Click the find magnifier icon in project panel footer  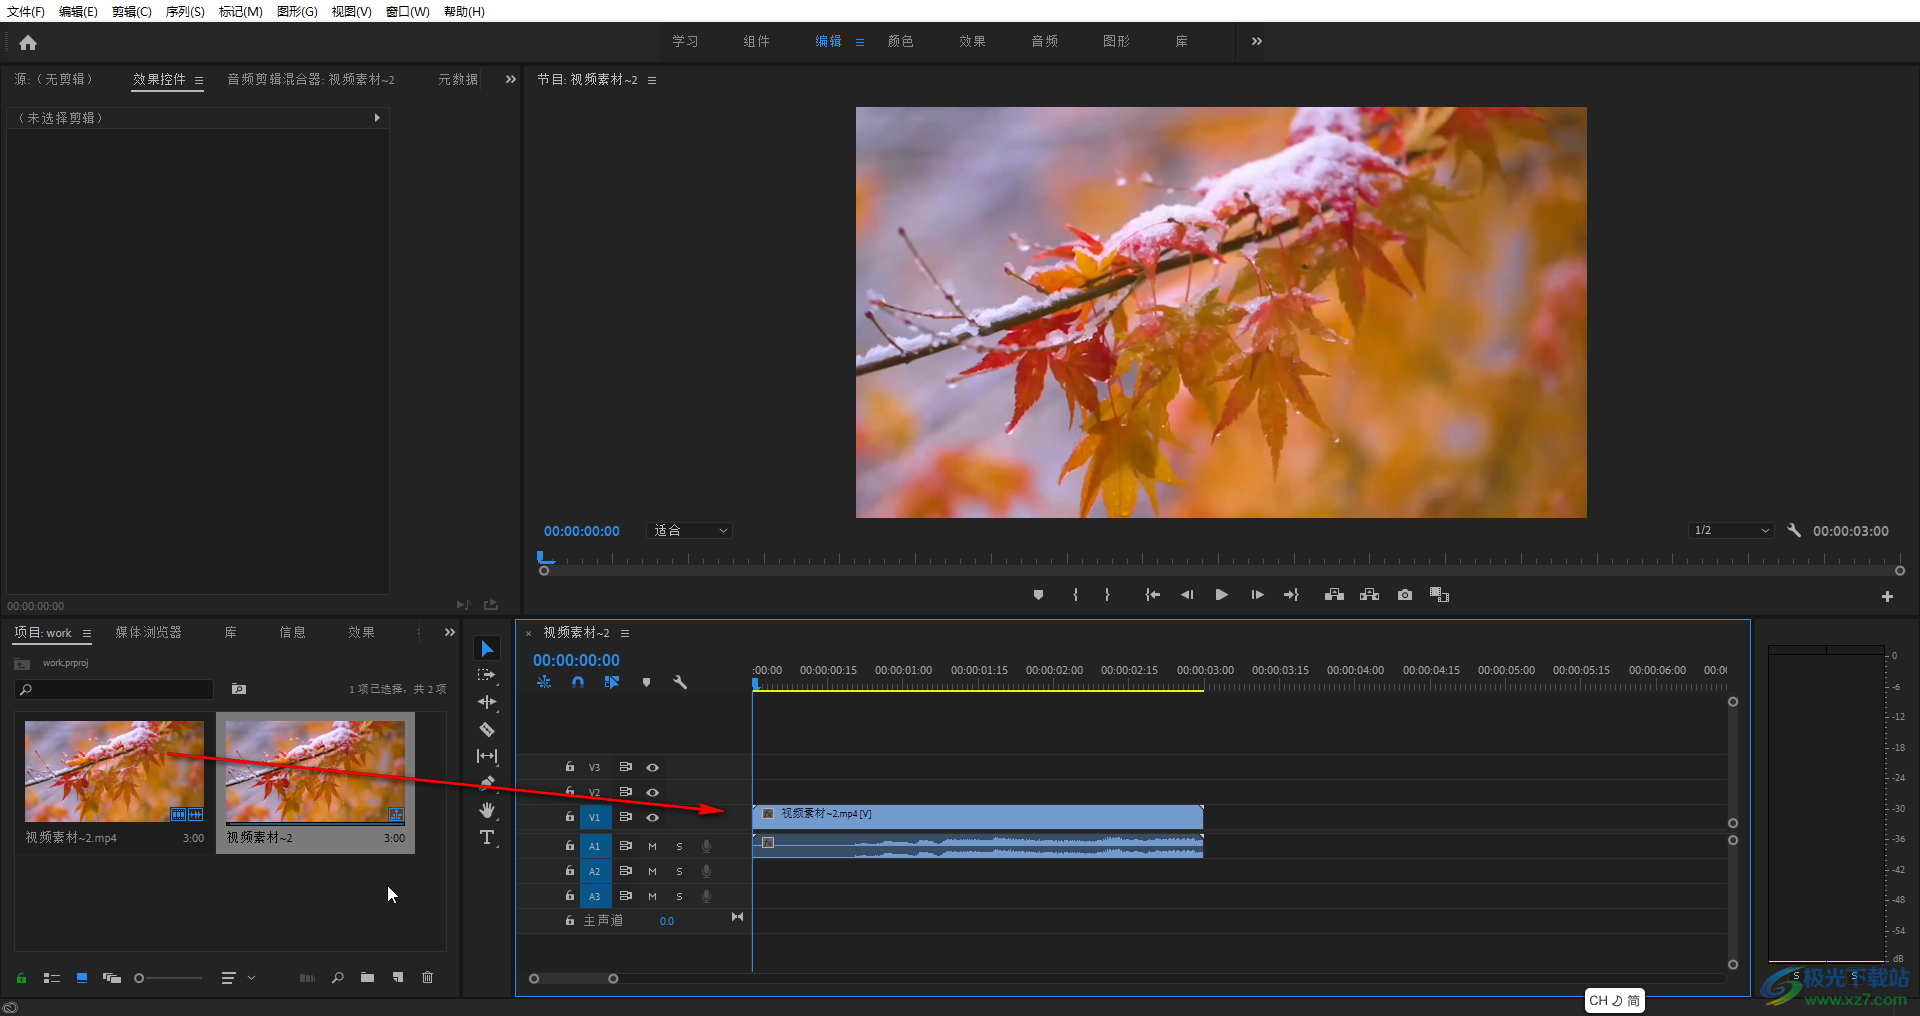coord(338,978)
